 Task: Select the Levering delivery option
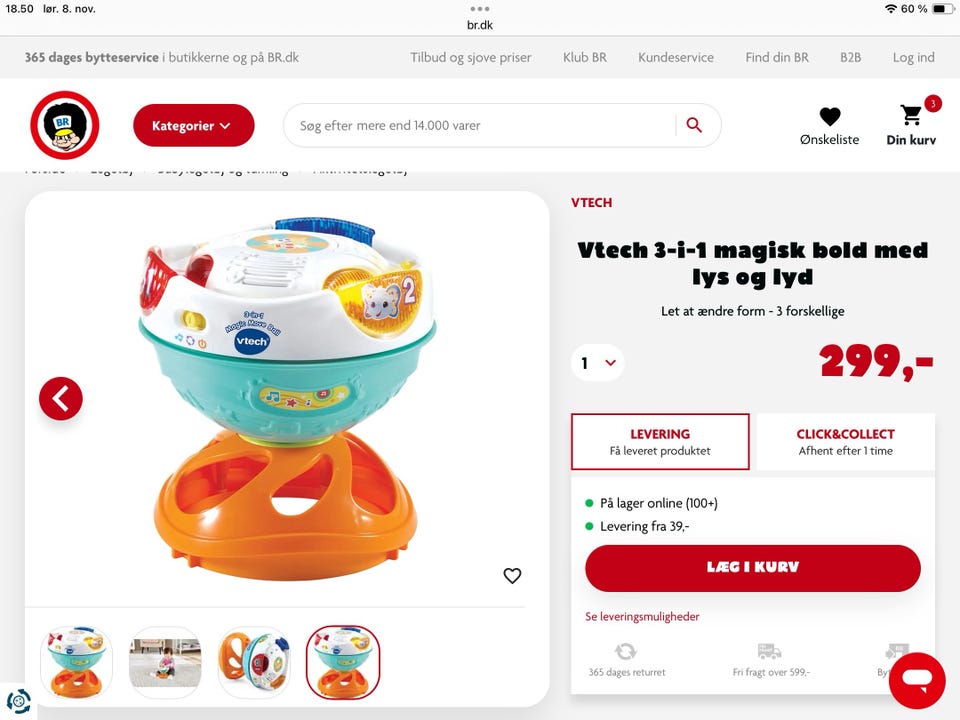point(660,442)
